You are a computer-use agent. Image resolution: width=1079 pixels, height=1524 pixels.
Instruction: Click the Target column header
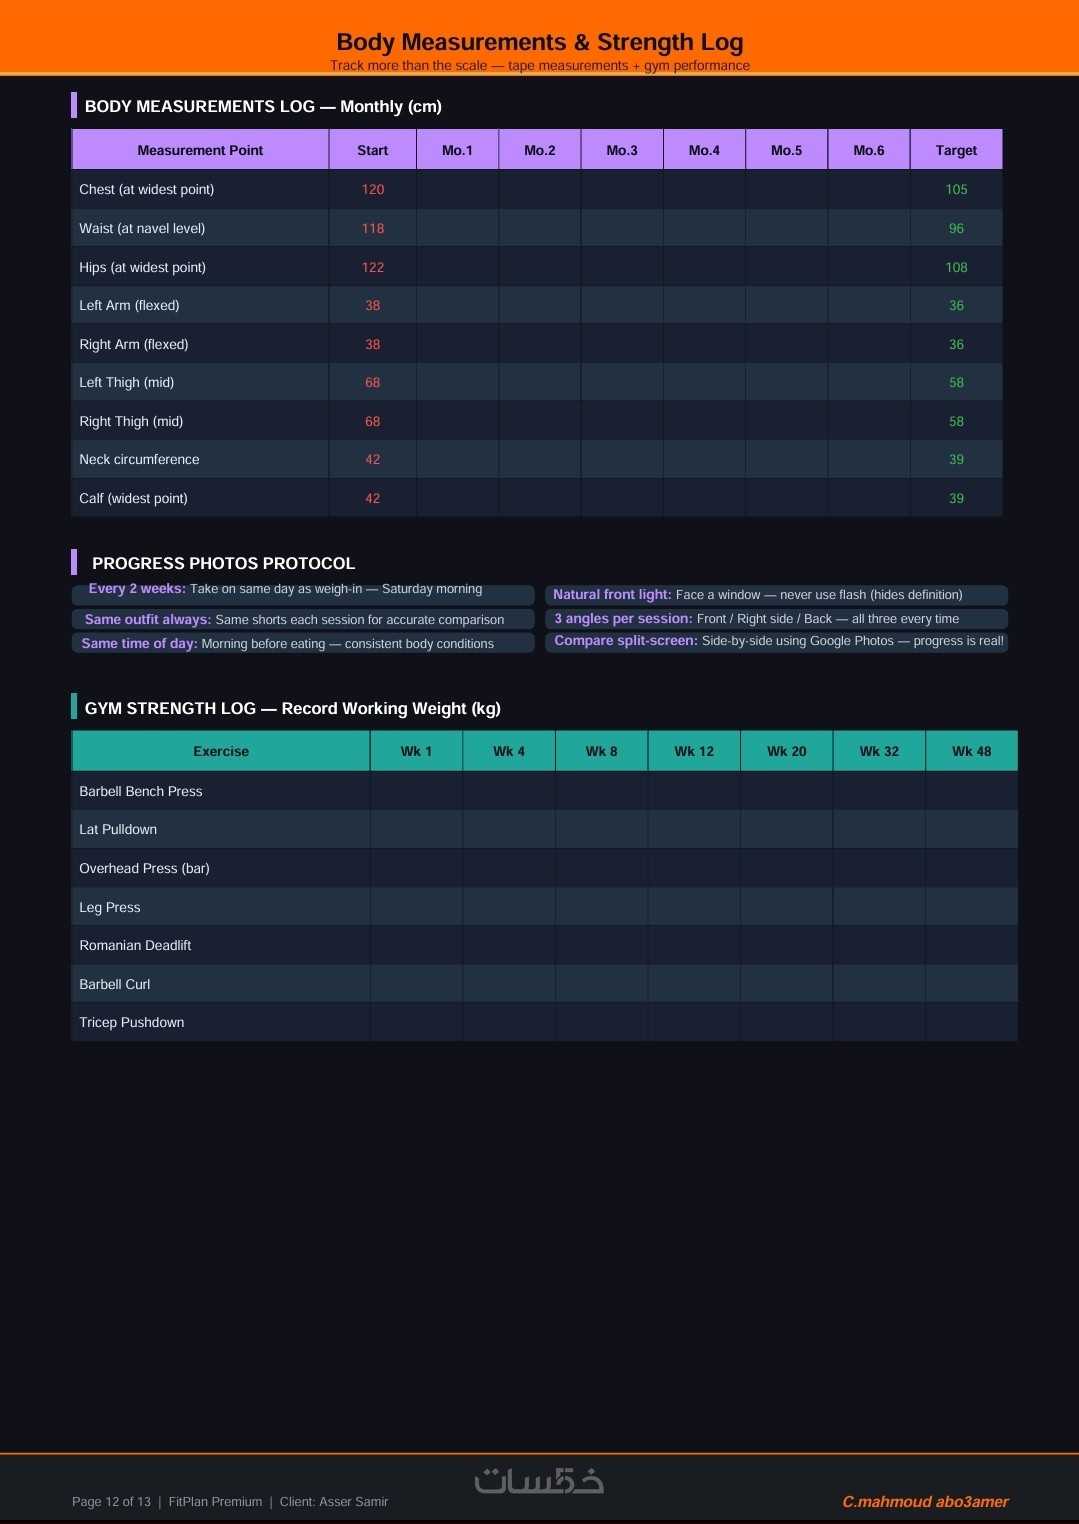pyautogui.click(x=956, y=150)
